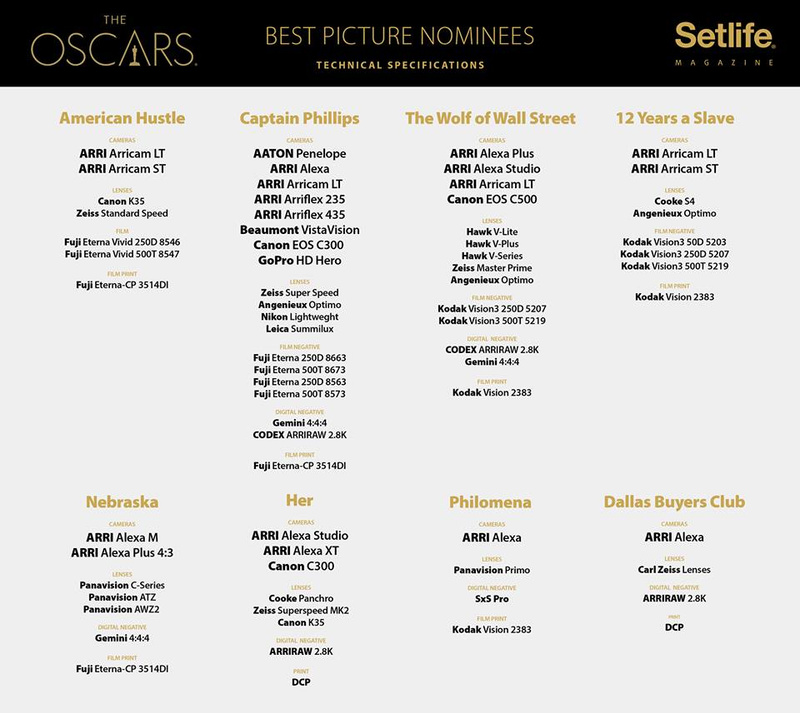Image resolution: width=800 pixels, height=713 pixels.
Task: Select the Philomena film title
Action: [490, 502]
